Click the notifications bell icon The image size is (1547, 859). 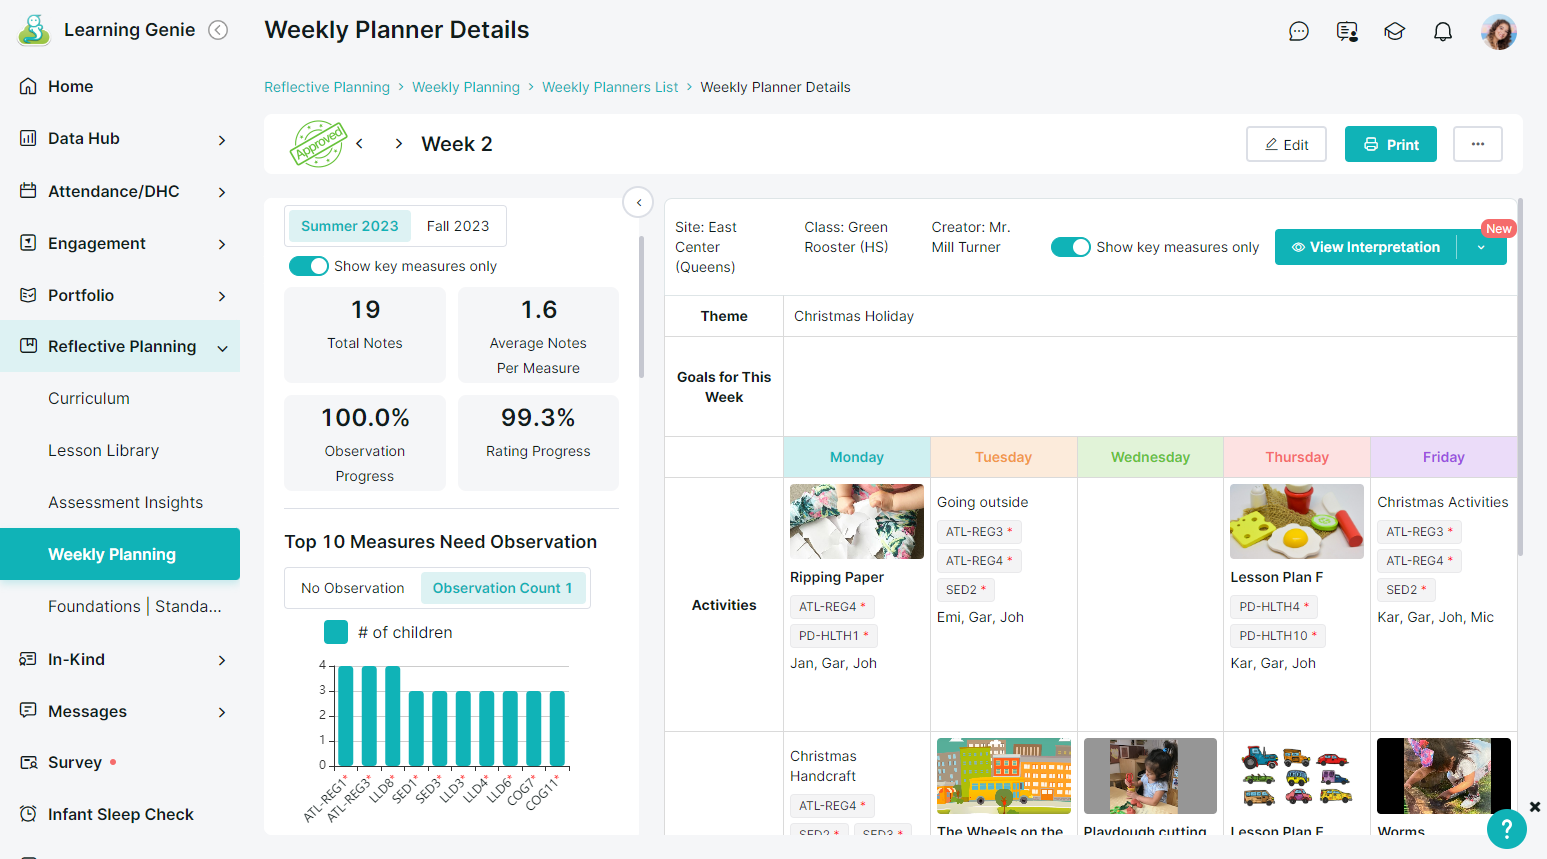tap(1442, 31)
